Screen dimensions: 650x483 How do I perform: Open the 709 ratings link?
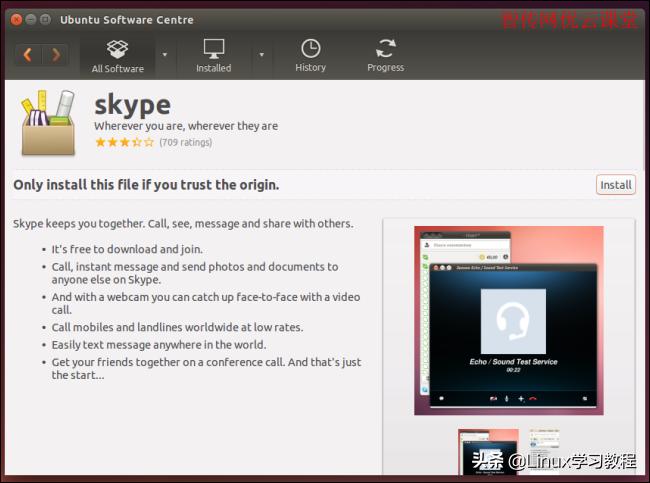185,142
